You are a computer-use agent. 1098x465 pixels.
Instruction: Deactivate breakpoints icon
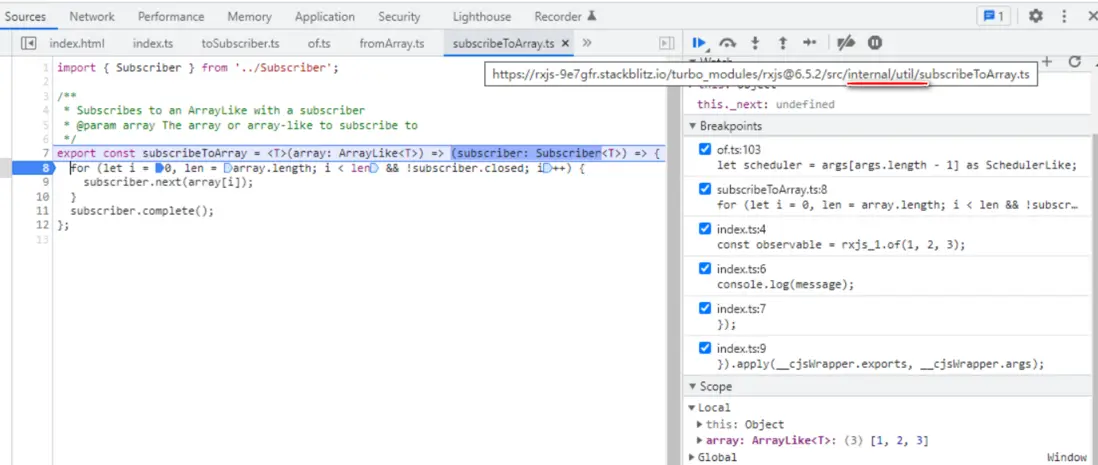846,43
